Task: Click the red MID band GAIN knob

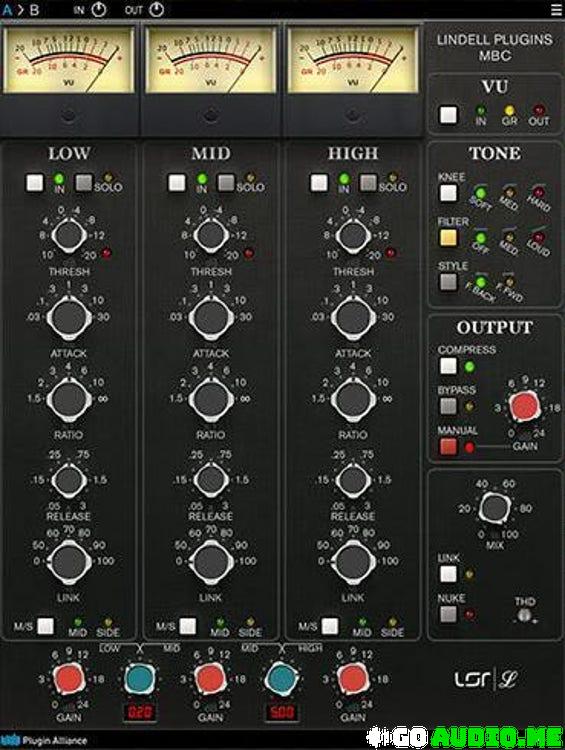Action: tap(210, 678)
